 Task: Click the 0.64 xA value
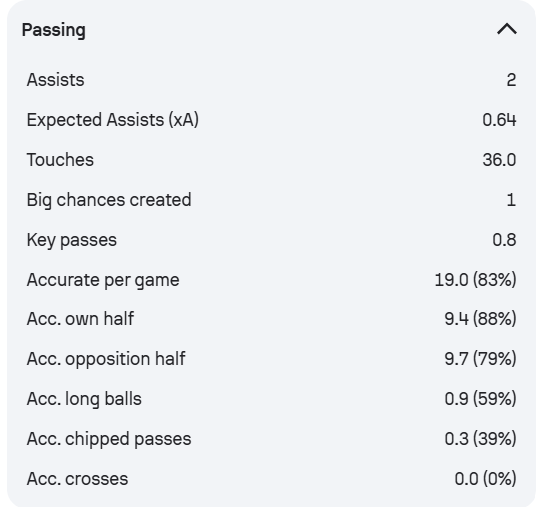499,120
